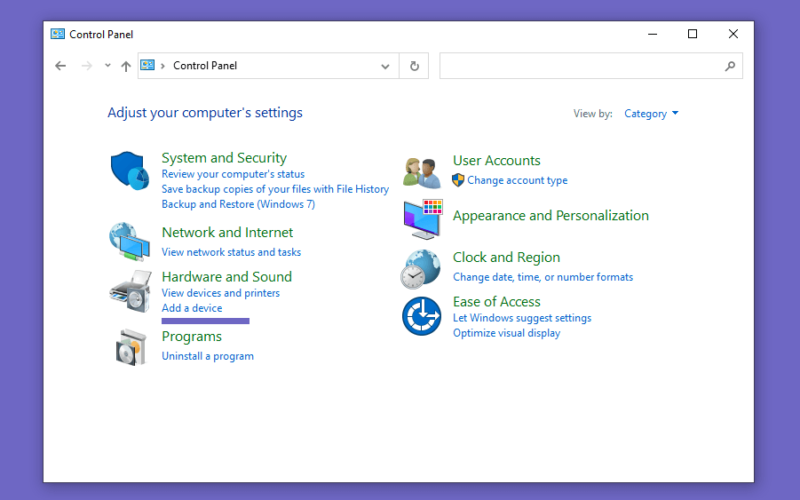Go up one folder level
The height and width of the screenshot is (500, 800).
click(126, 66)
